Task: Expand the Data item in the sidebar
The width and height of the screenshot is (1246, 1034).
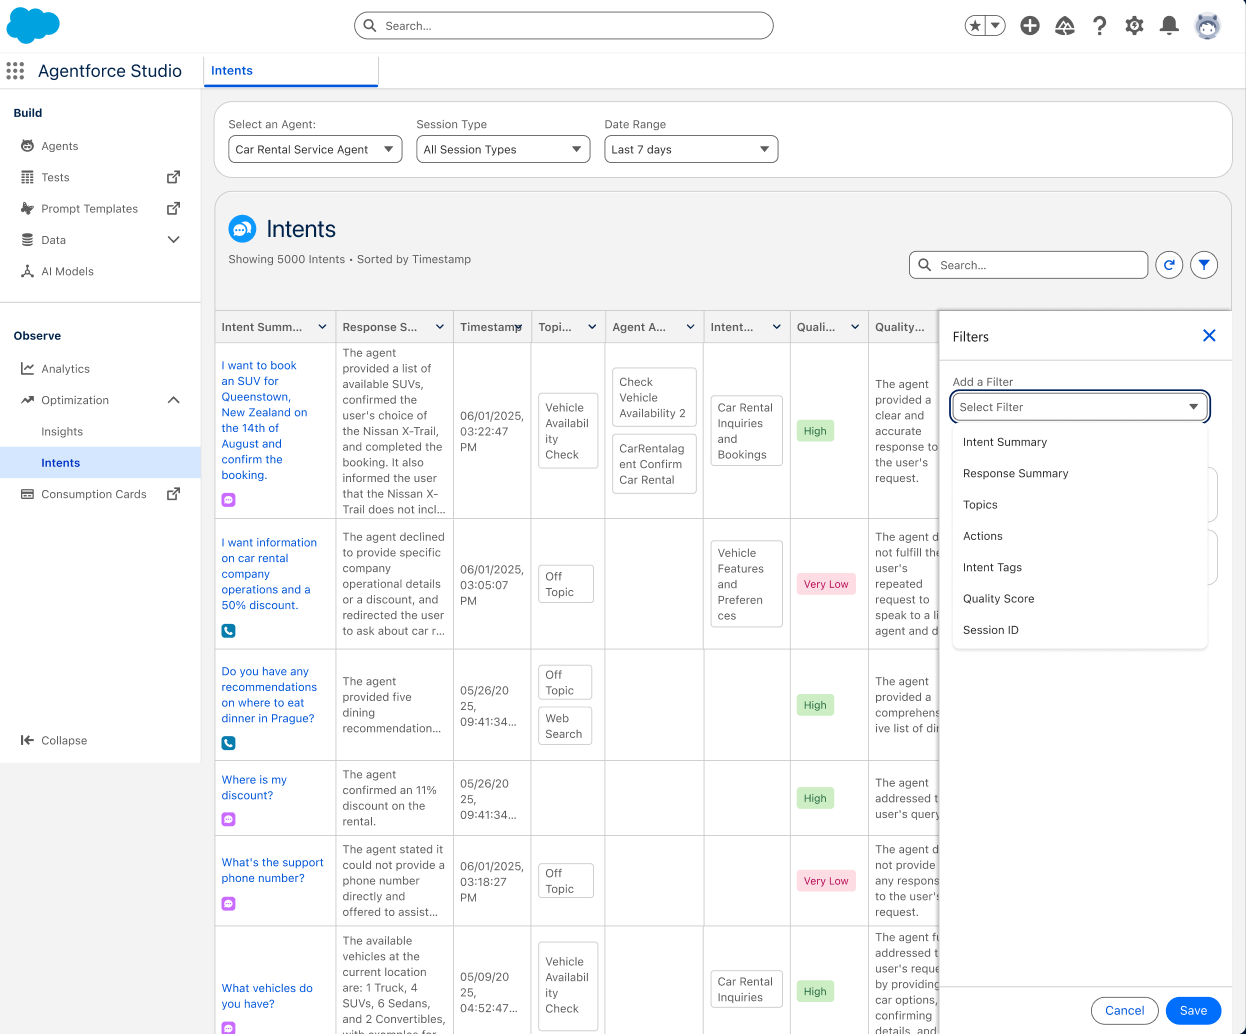Action: tap(173, 239)
